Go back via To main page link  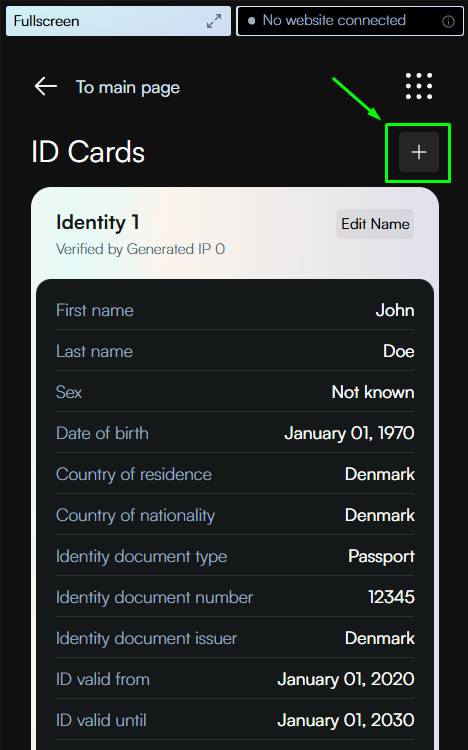(x=128, y=88)
